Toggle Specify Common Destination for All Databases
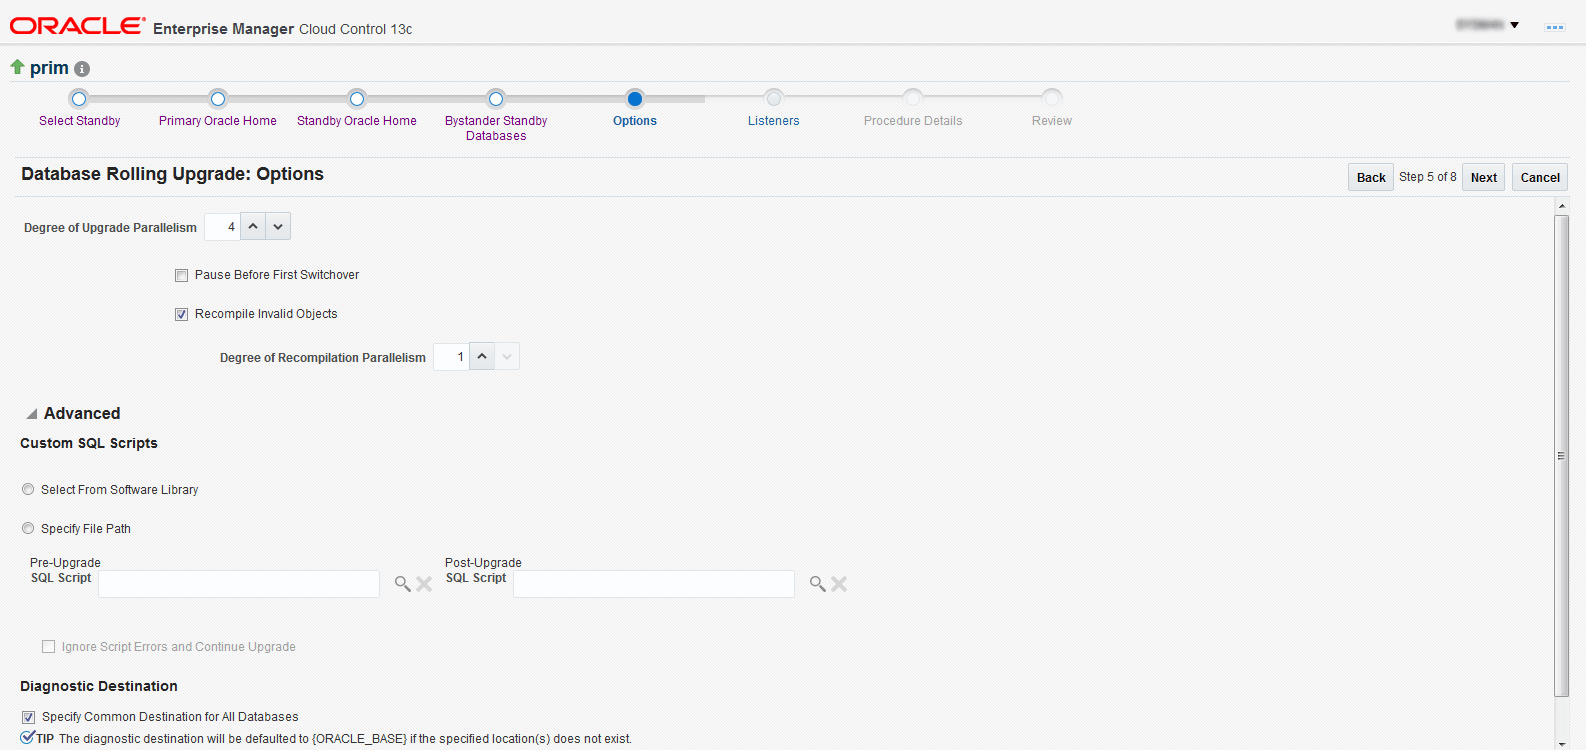This screenshot has width=1586, height=750. [28, 717]
